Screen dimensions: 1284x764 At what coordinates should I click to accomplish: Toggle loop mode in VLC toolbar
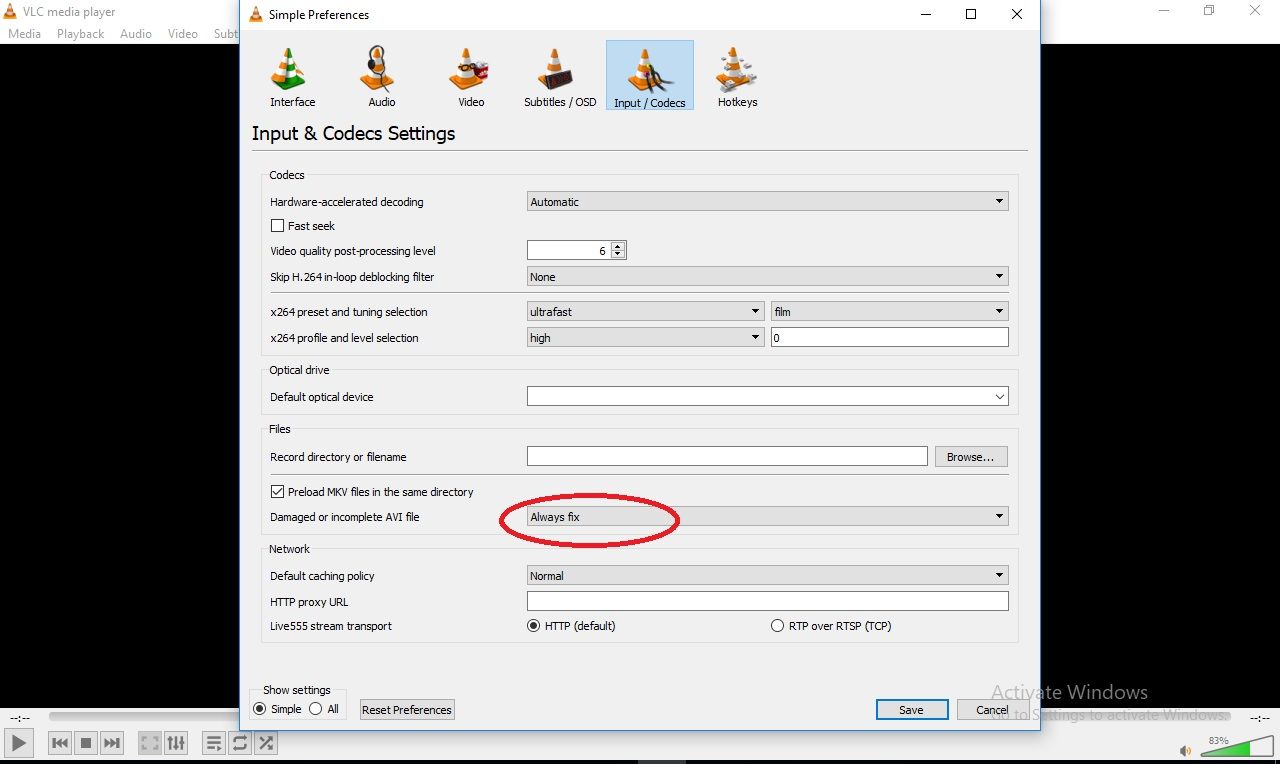click(x=240, y=743)
